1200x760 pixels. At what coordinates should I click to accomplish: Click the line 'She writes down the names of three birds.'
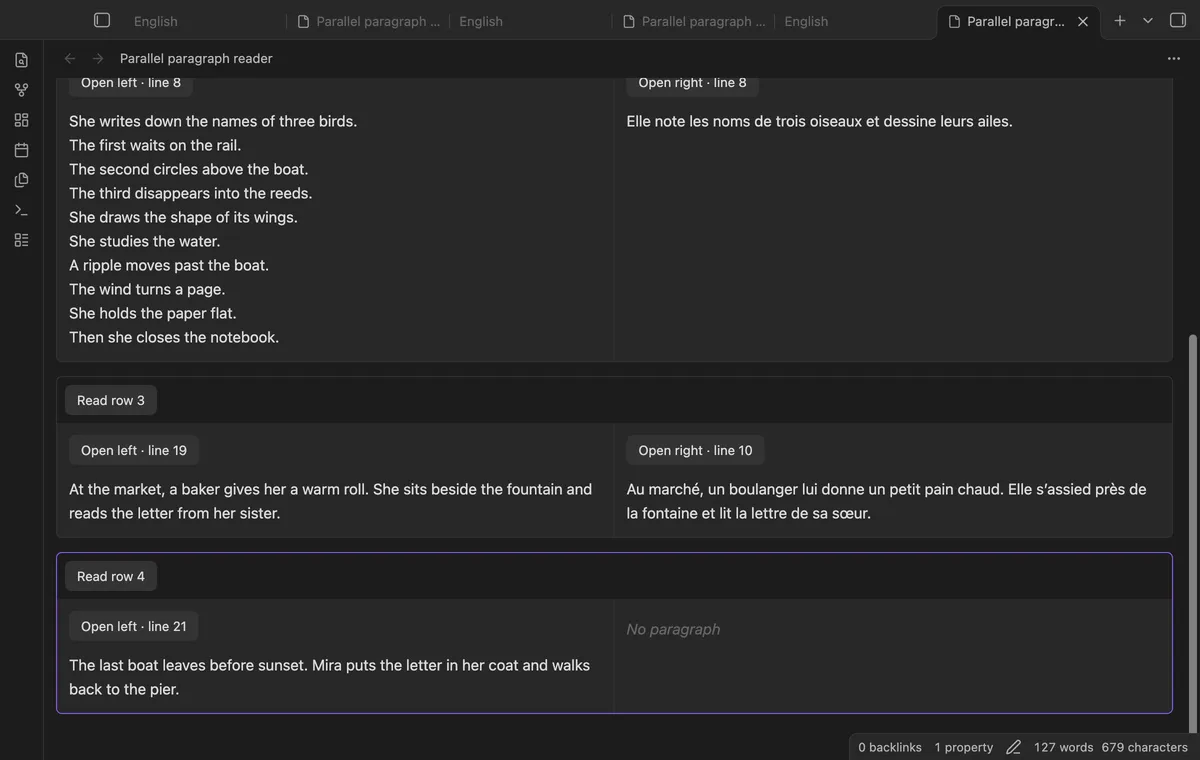pos(213,121)
